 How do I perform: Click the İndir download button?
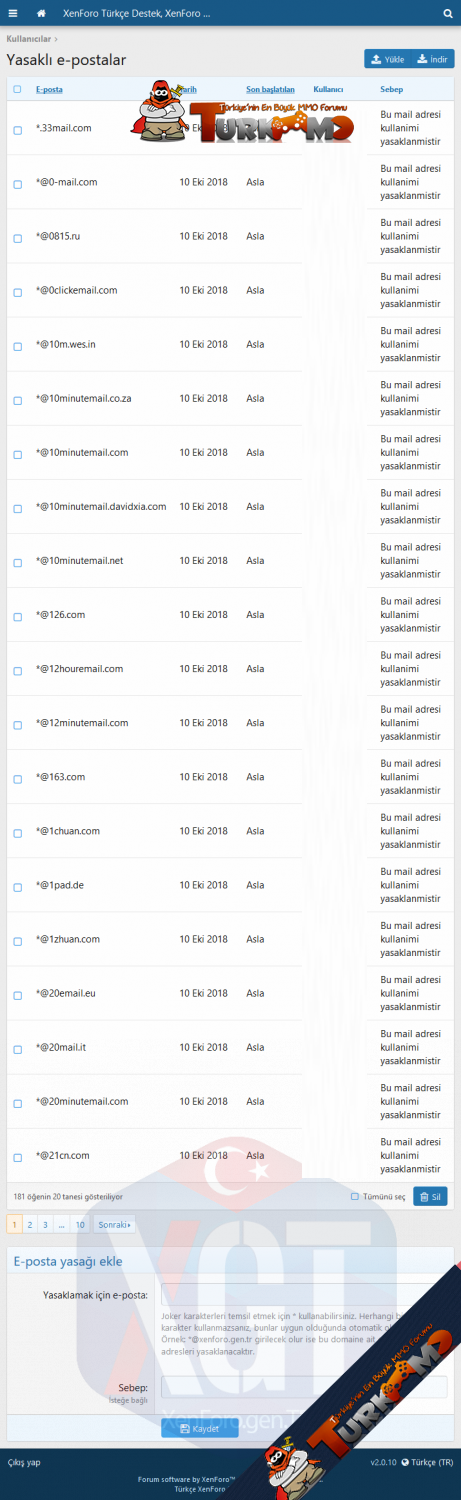(434, 59)
